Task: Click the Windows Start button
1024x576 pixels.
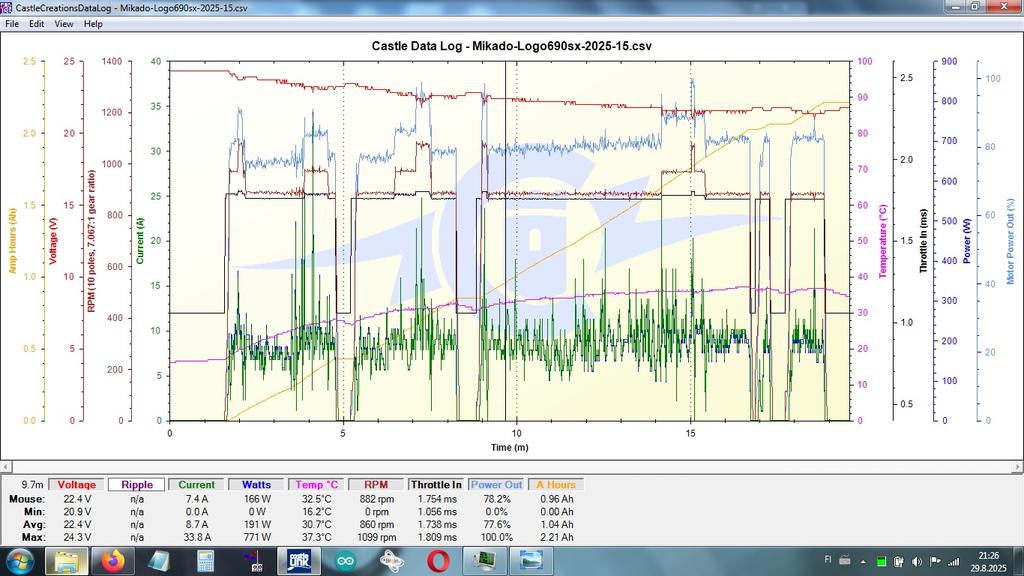Action: [x=19, y=561]
